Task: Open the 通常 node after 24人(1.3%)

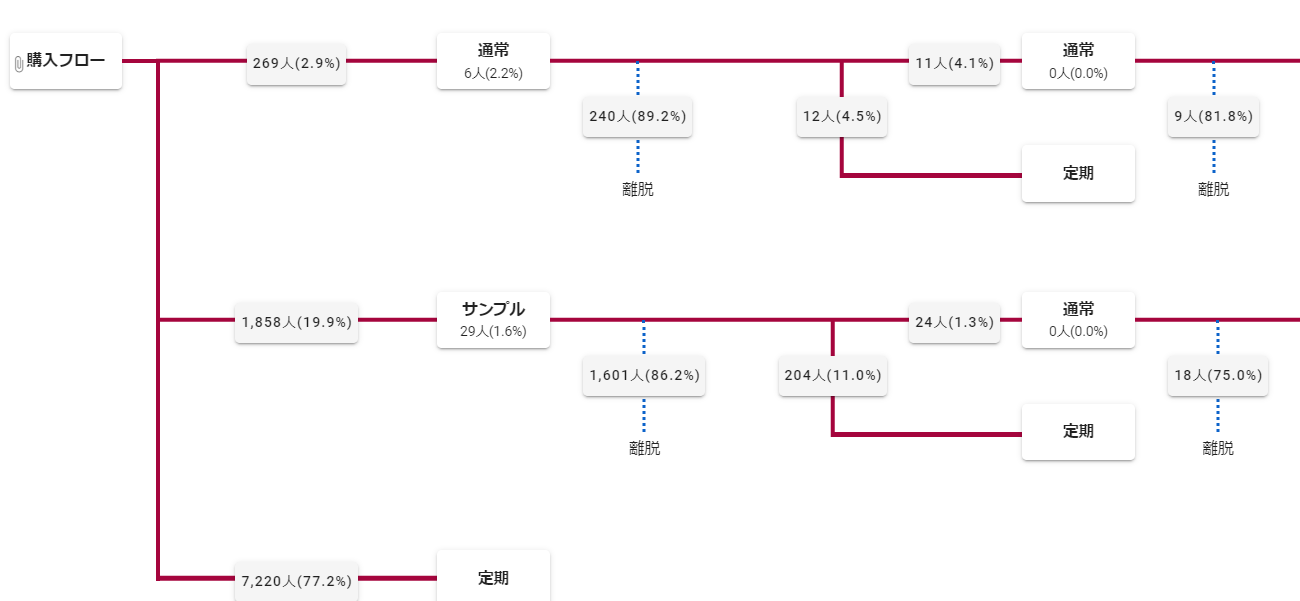Action: [1078, 320]
